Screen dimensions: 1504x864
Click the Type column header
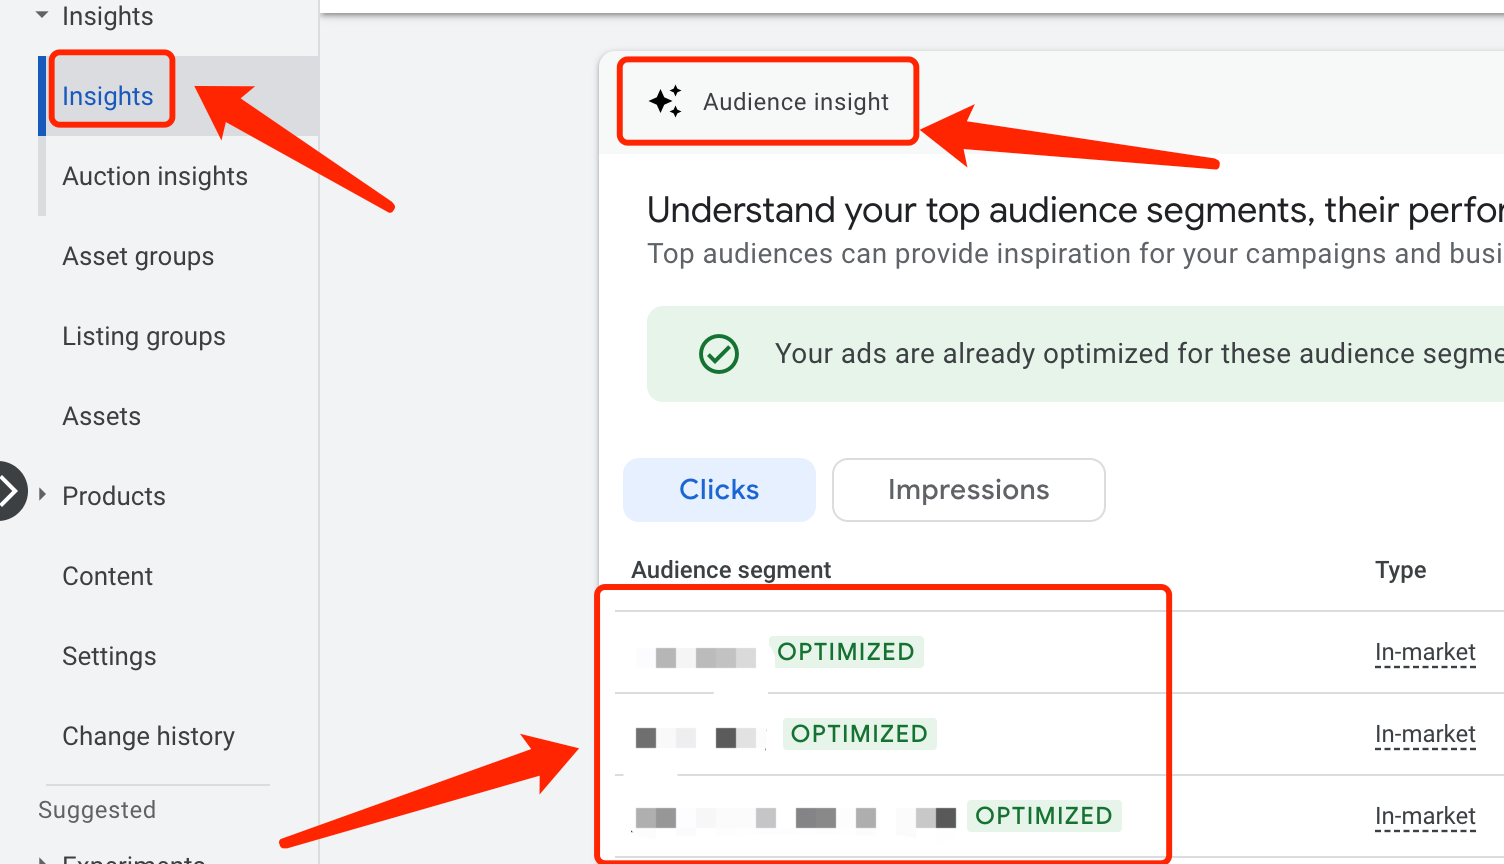click(1400, 570)
